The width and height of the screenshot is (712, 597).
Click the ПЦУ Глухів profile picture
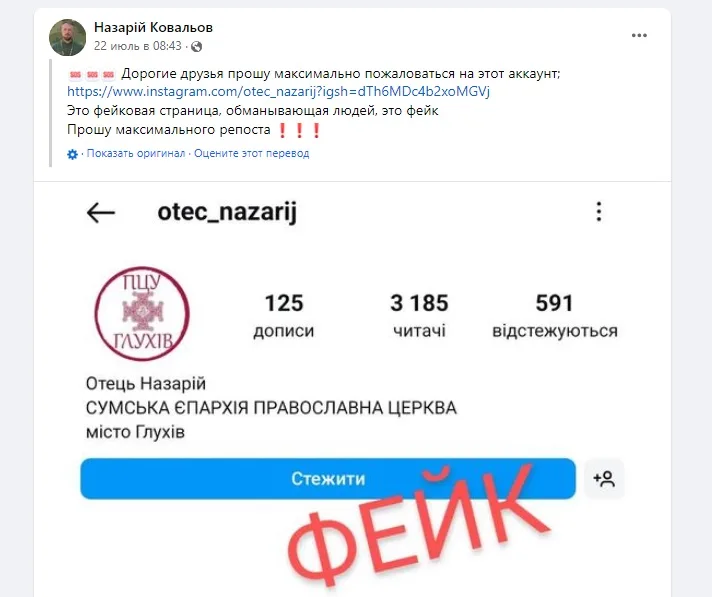coord(142,314)
